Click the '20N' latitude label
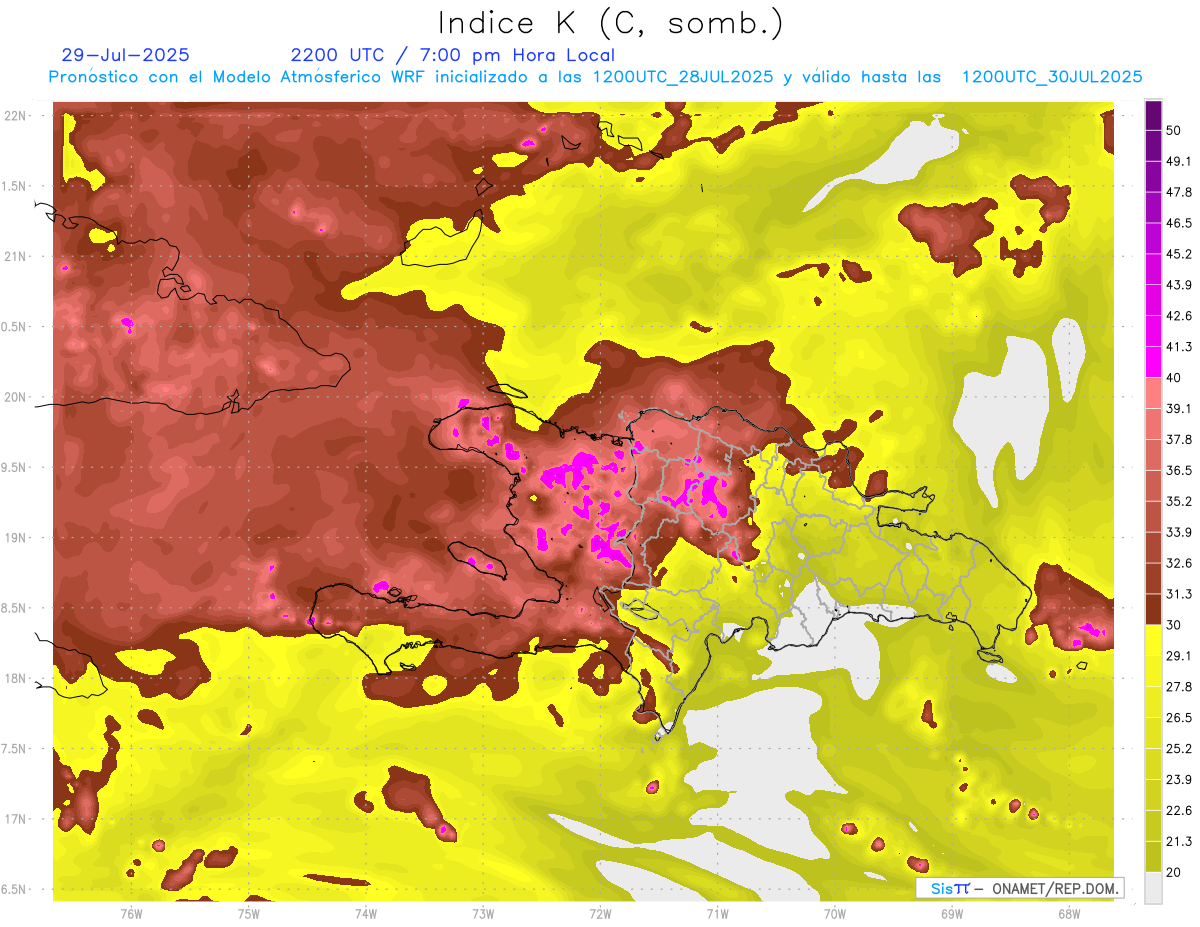The width and height of the screenshot is (1200, 927). [16, 397]
